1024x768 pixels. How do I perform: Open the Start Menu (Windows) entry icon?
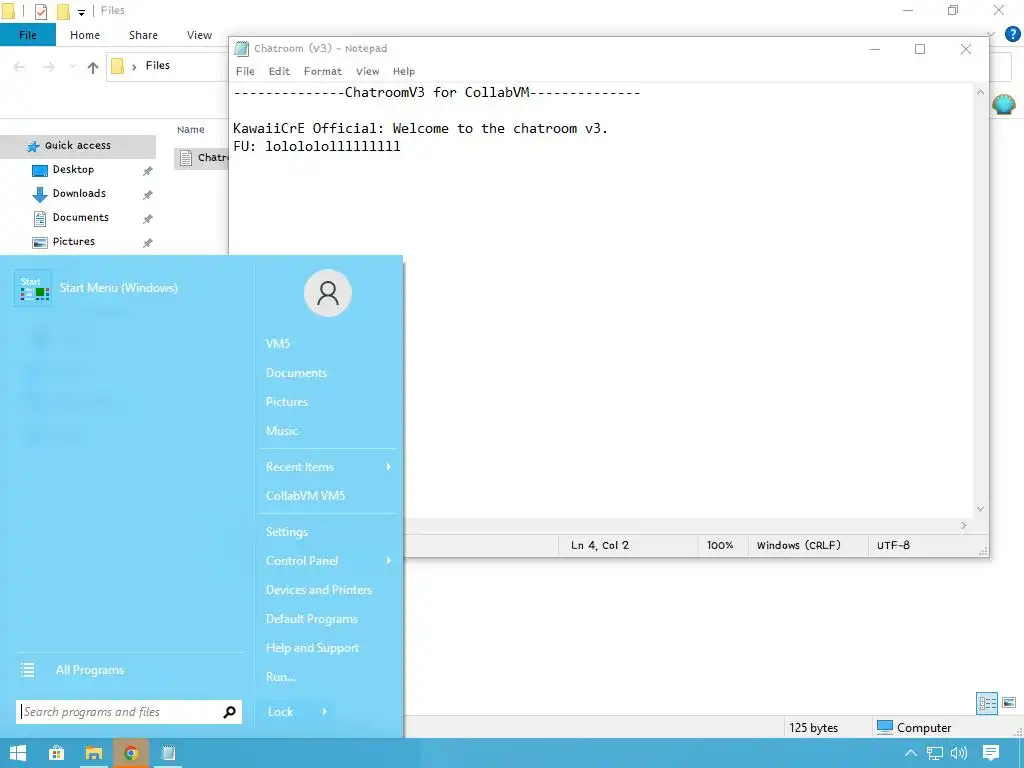click(x=33, y=288)
